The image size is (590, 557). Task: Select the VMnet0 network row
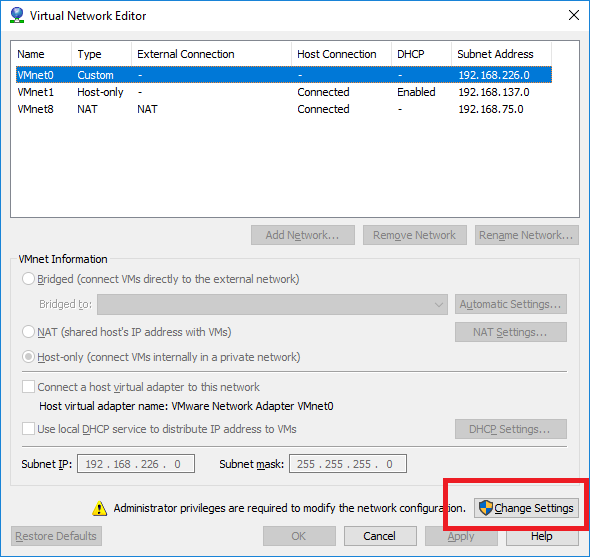(x=284, y=75)
